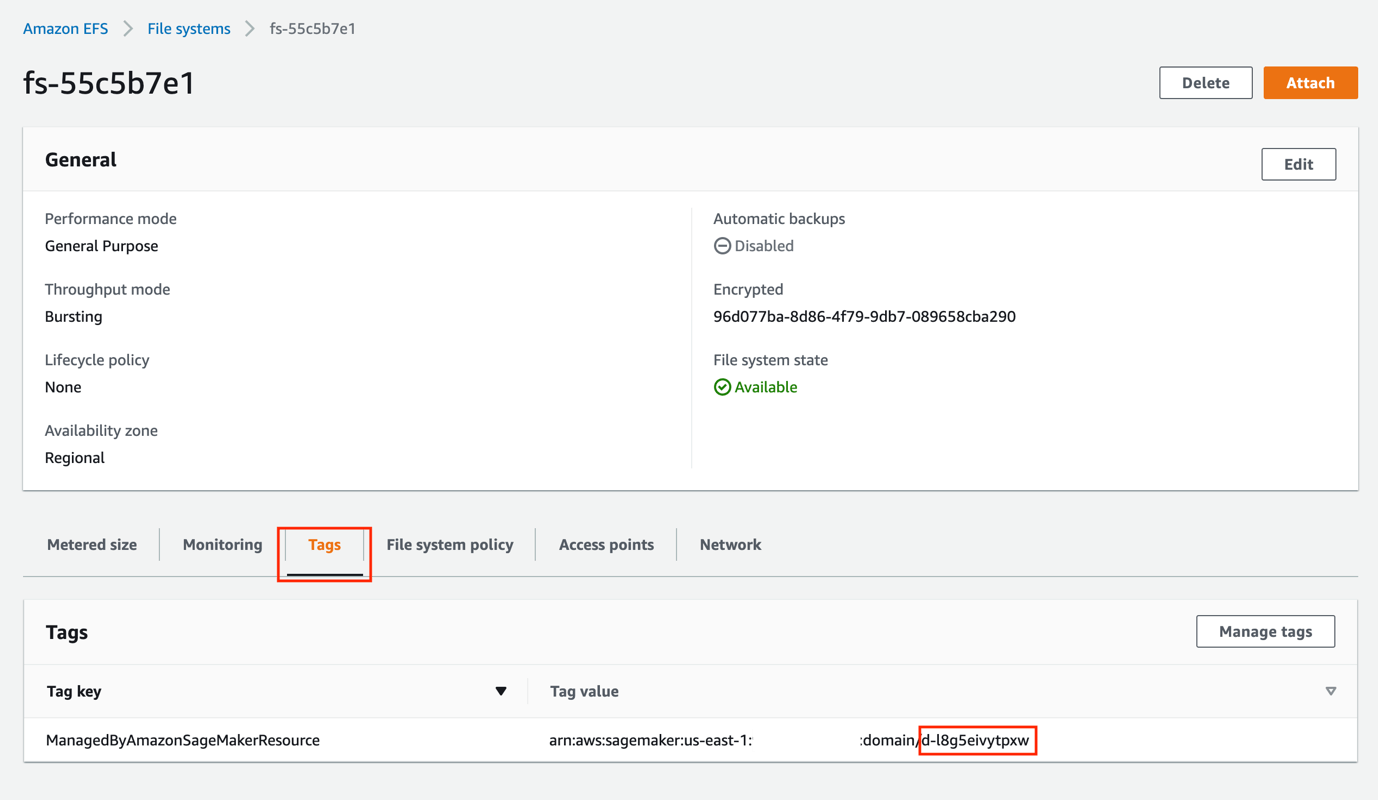This screenshot has height=800, width=1378.
Task: Click the General Purpose performance mode value
Action: point(101,246)
